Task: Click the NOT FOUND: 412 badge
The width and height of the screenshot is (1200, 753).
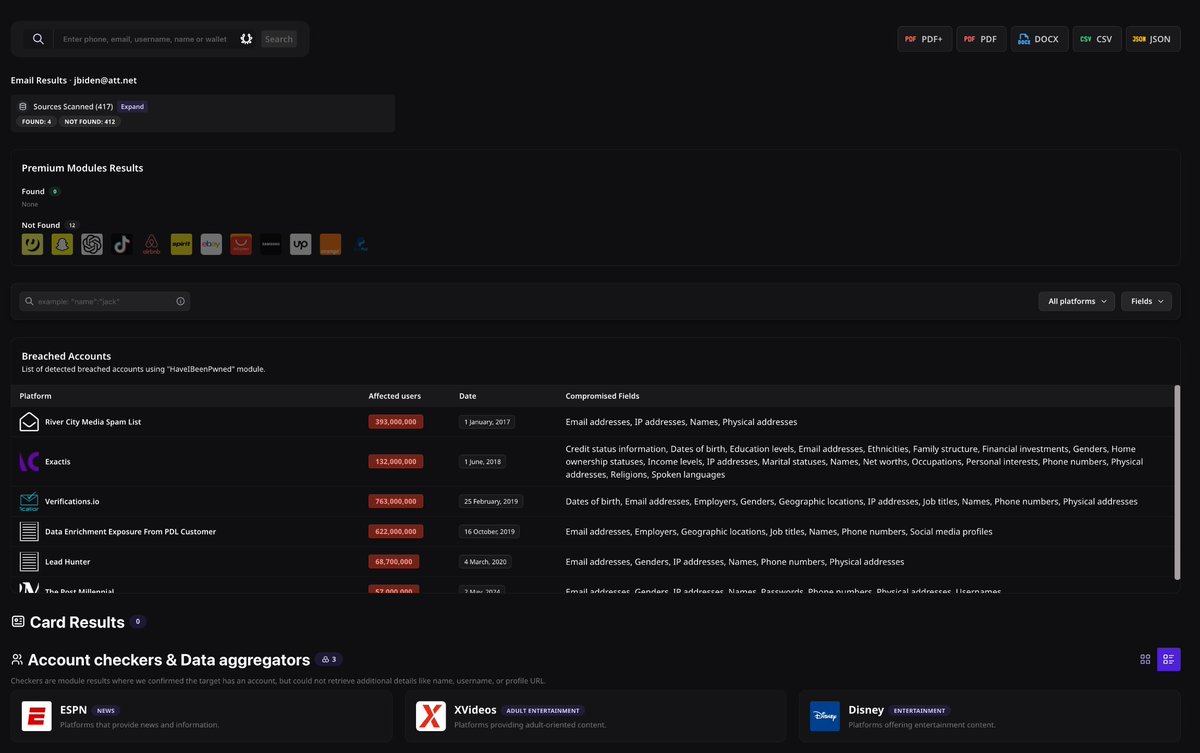Action: (90, 122)
